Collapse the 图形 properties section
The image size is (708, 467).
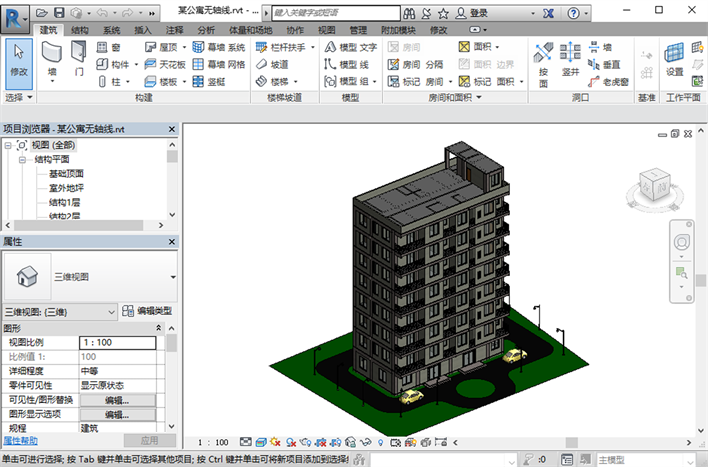tap(159, 328)
